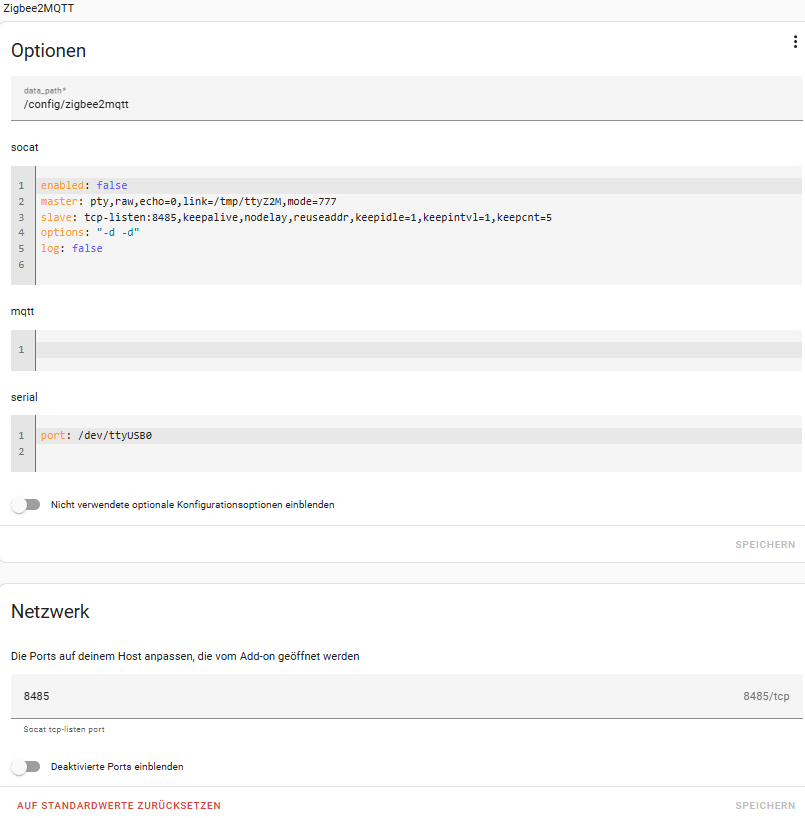Click the data_path input field

tap(400, 103)
